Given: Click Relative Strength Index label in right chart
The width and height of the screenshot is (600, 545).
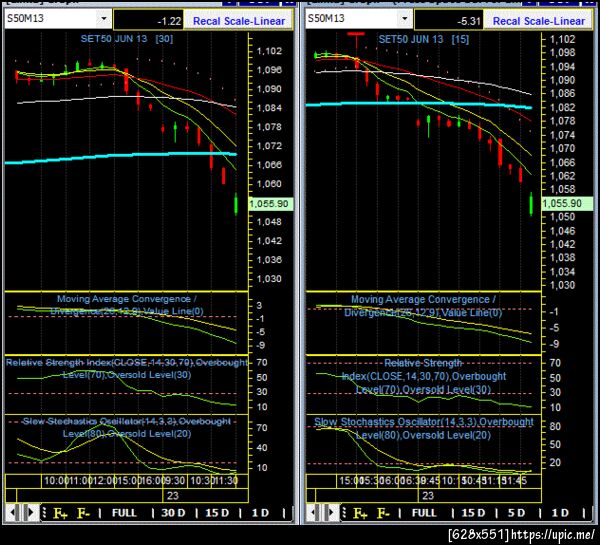Looking at the screenshot, I should pos(424,376).
